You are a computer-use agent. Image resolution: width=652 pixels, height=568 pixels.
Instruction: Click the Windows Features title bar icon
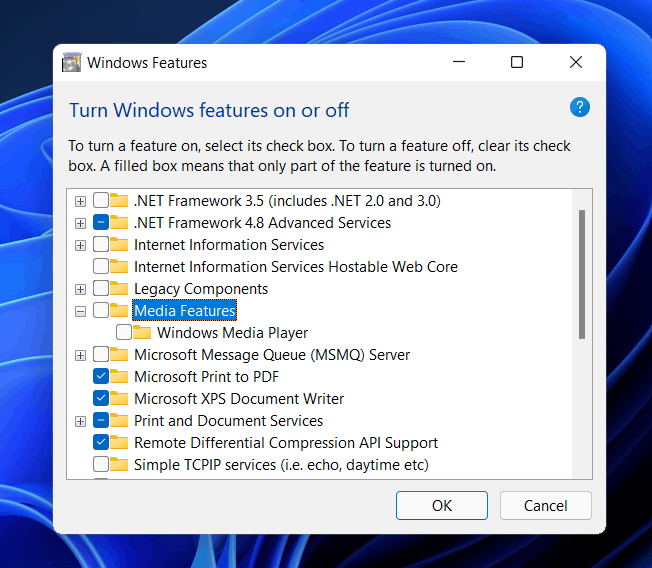click(72, 63)
